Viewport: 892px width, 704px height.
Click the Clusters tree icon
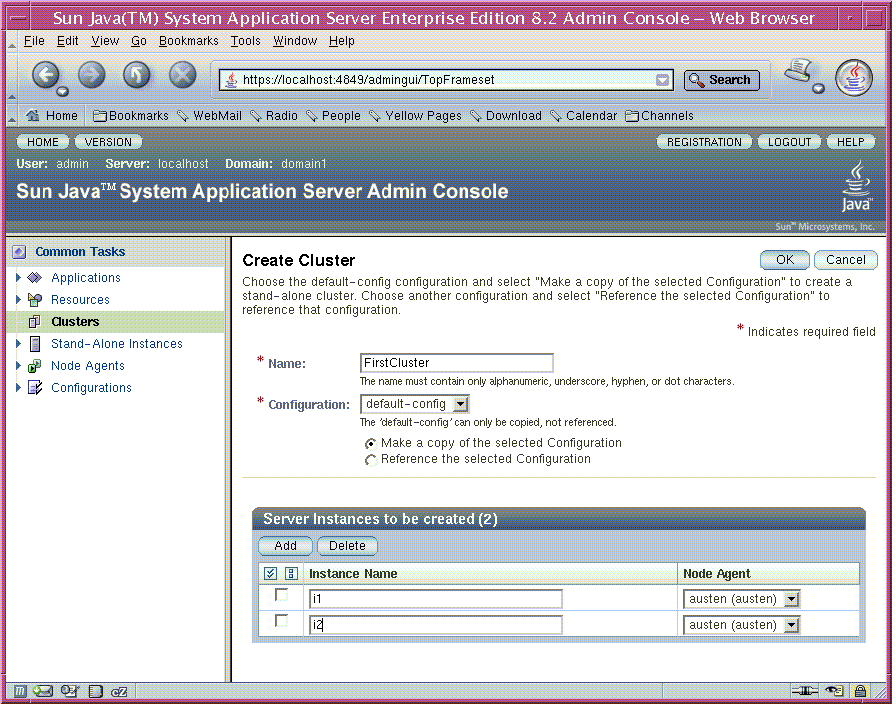click(35, 322)
